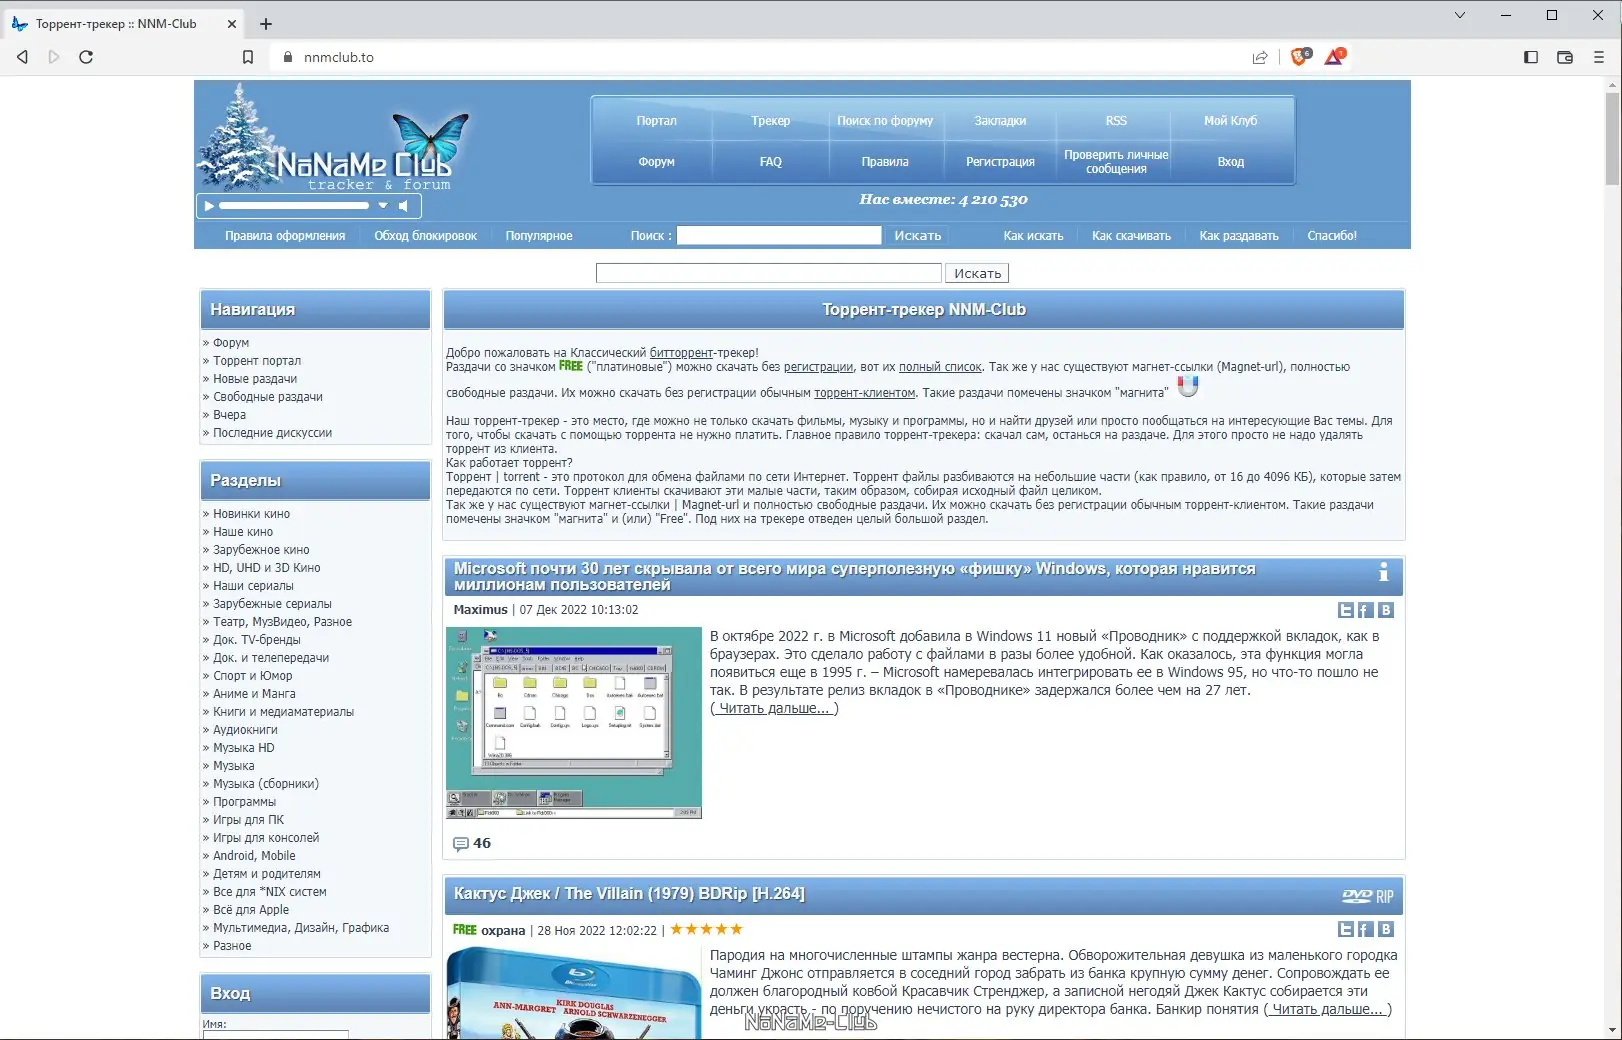
Task: Open the Brave Wallet icon
Action: click(x=1565, y=57)
